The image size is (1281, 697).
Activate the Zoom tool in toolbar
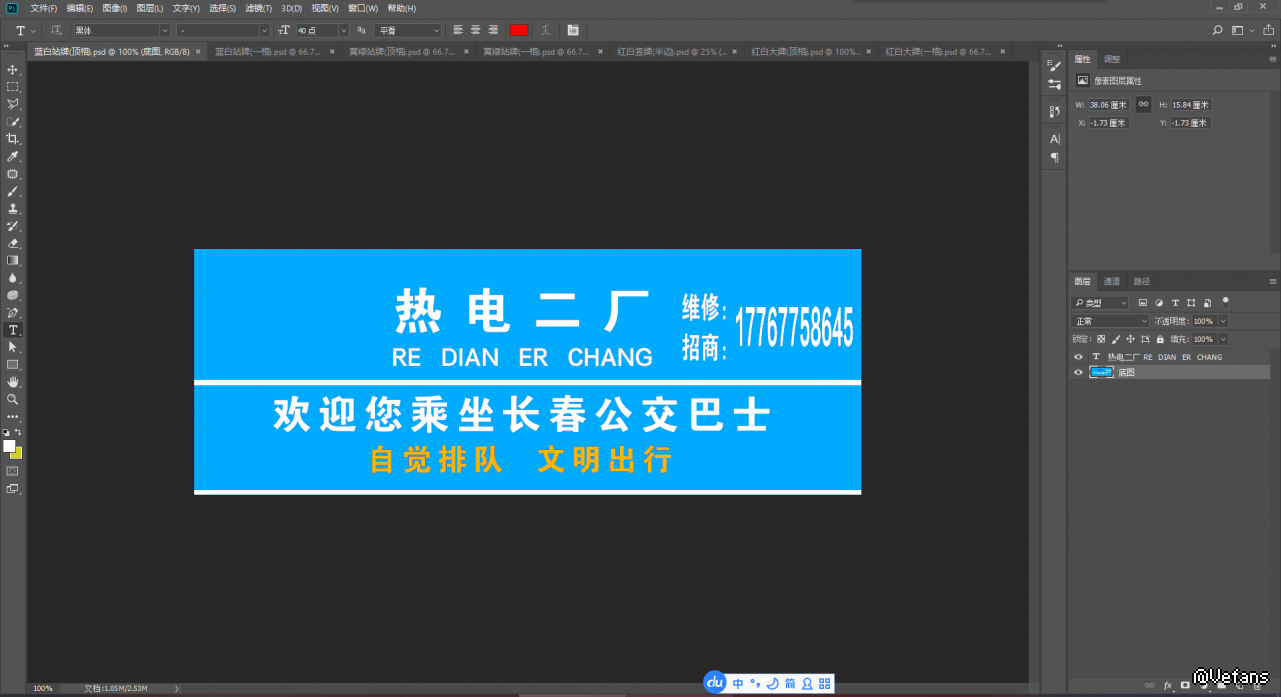click(13, 399)
